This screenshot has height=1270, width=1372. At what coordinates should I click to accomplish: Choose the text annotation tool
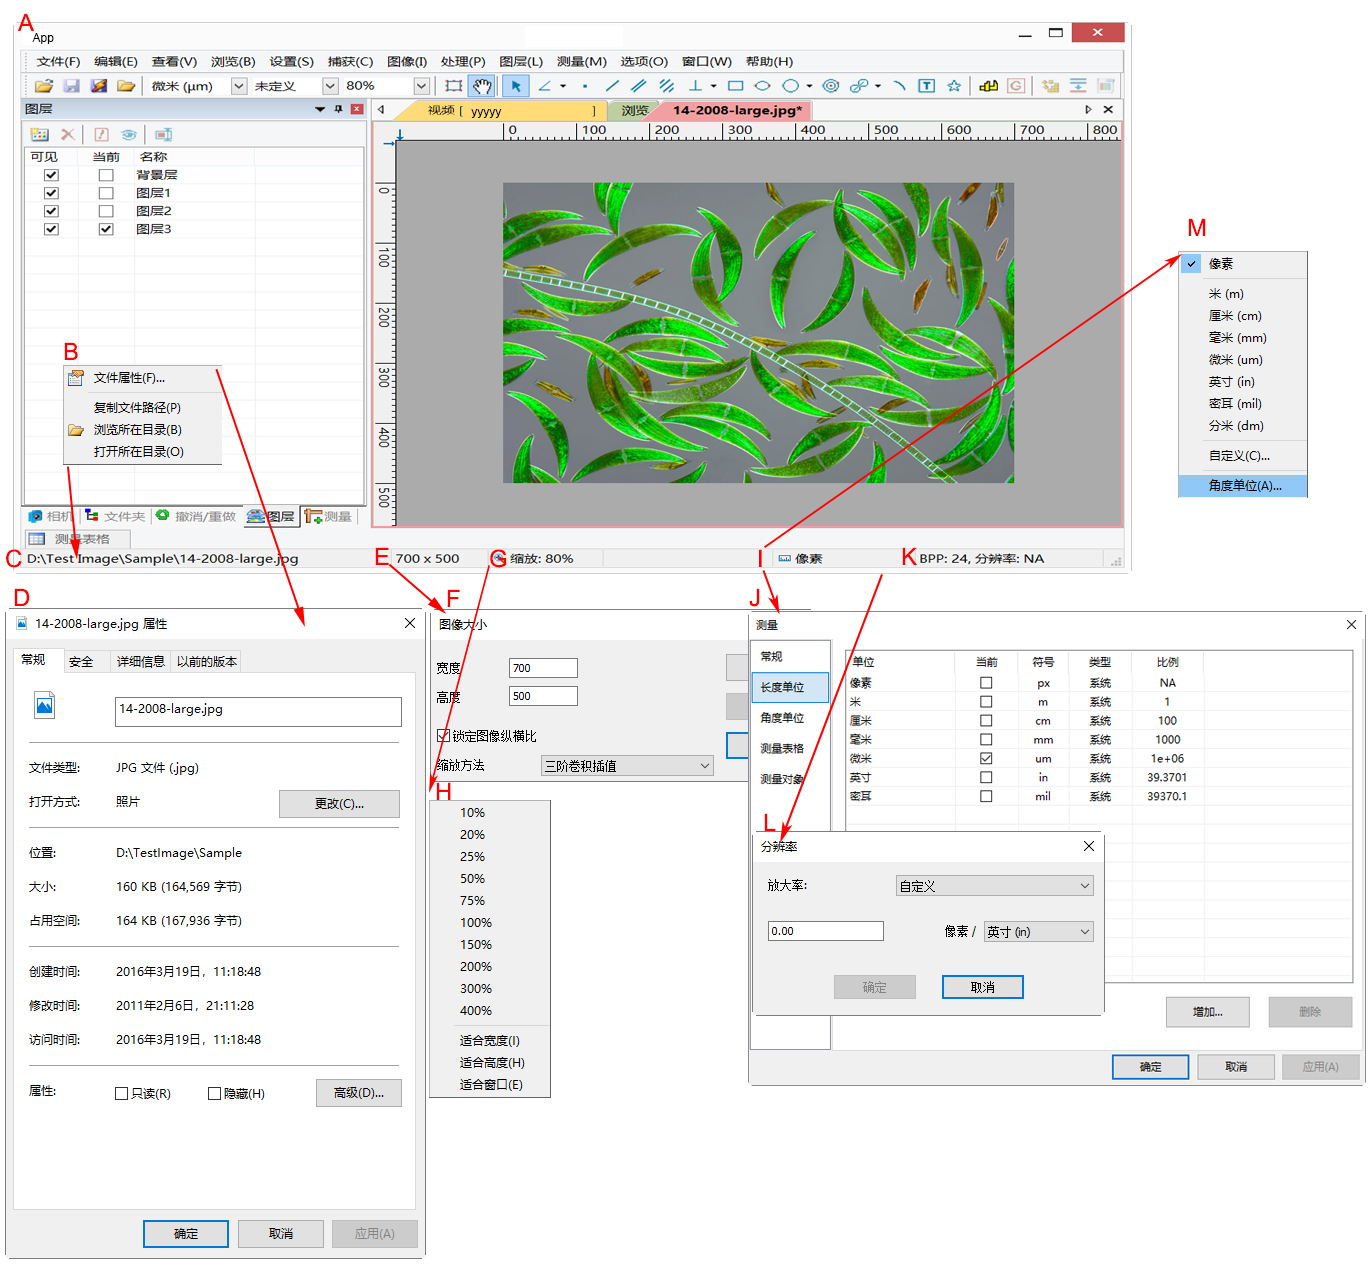click(926, 86)
